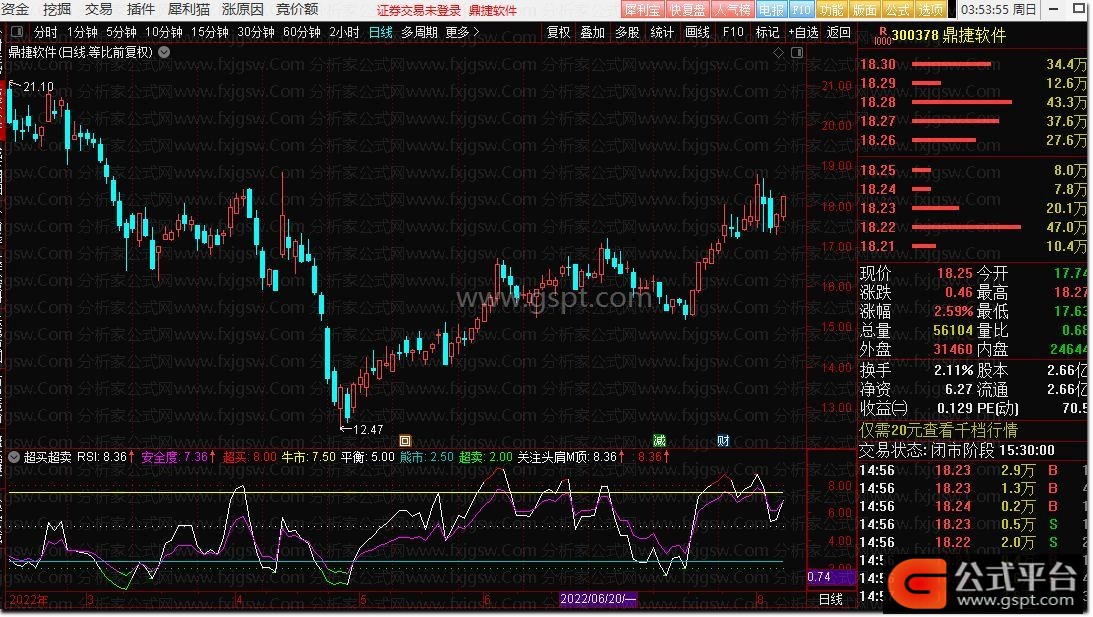Click the 画线 draw line toolbar button

[697, 33]
